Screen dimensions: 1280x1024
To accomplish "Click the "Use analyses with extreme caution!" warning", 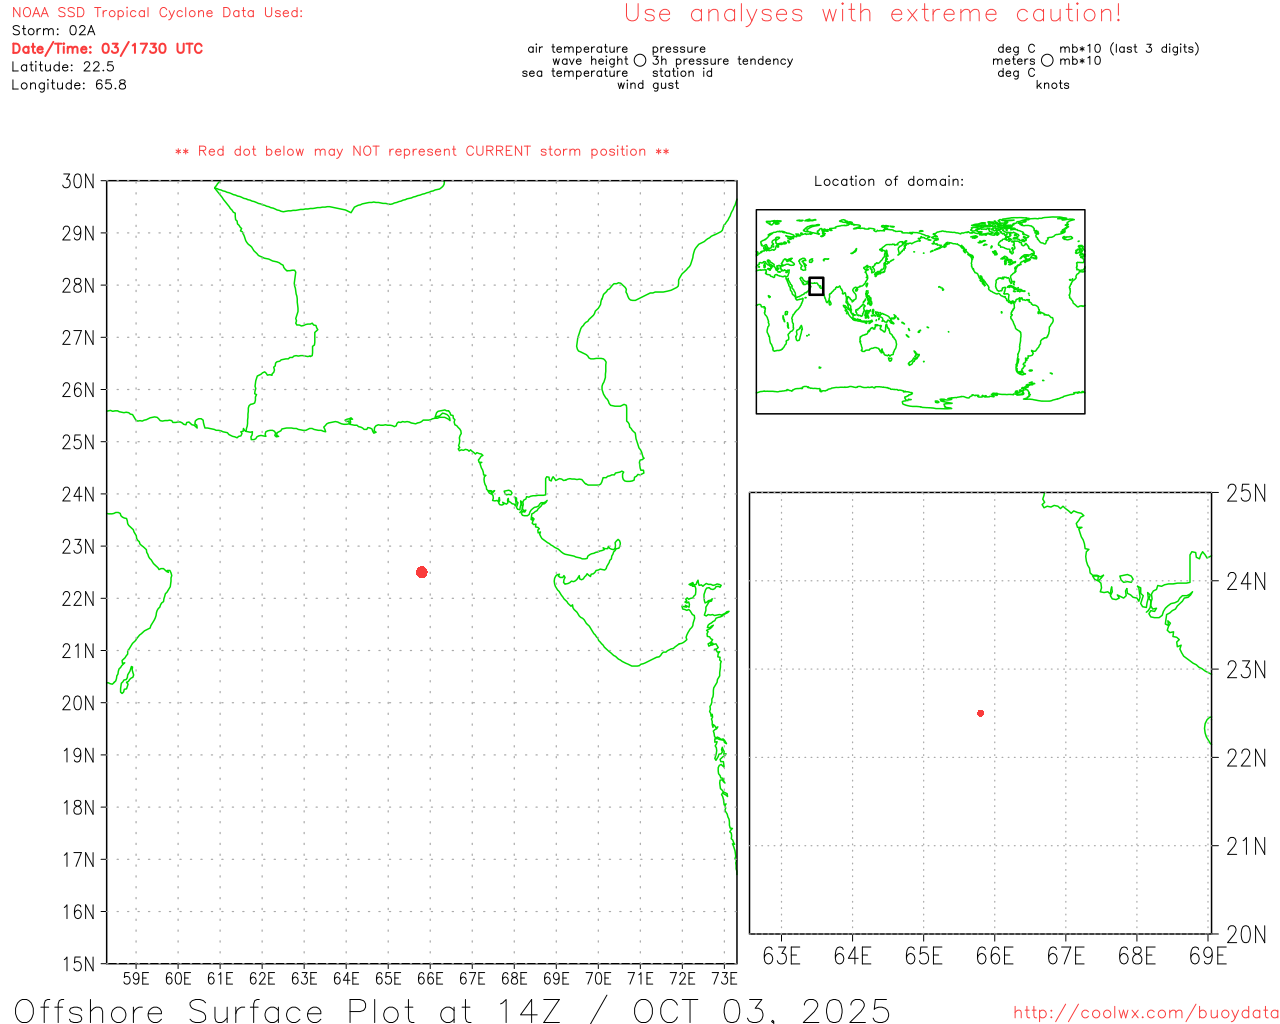I will point(873,14).
